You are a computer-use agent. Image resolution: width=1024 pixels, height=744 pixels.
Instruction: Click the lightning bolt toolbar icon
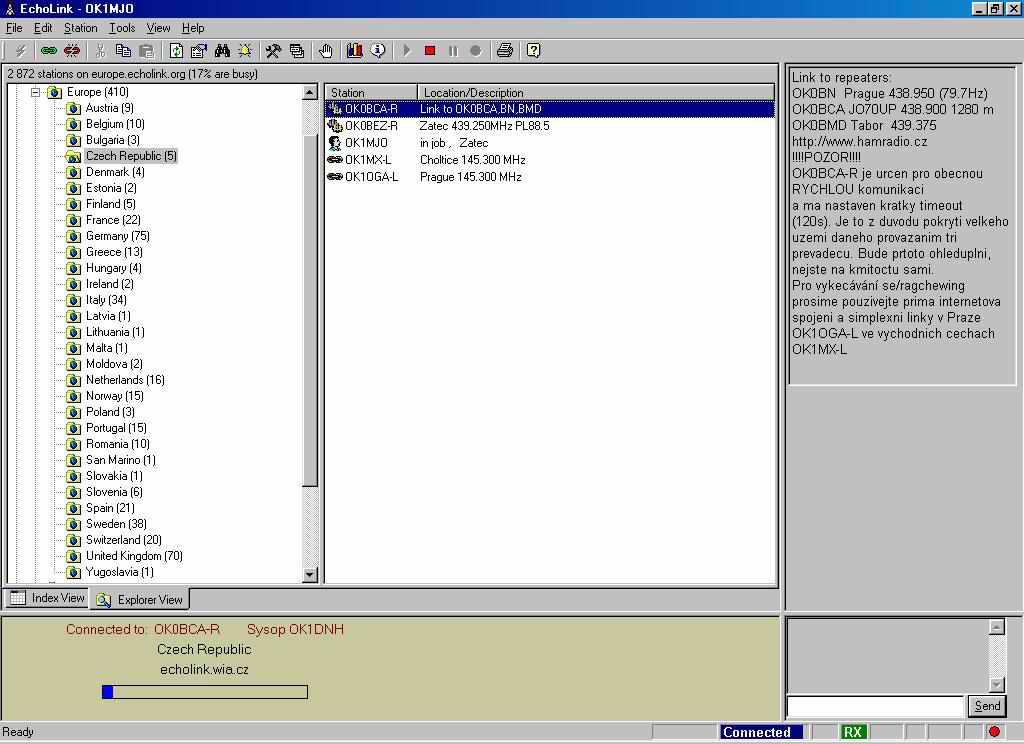tap(20, 50)
